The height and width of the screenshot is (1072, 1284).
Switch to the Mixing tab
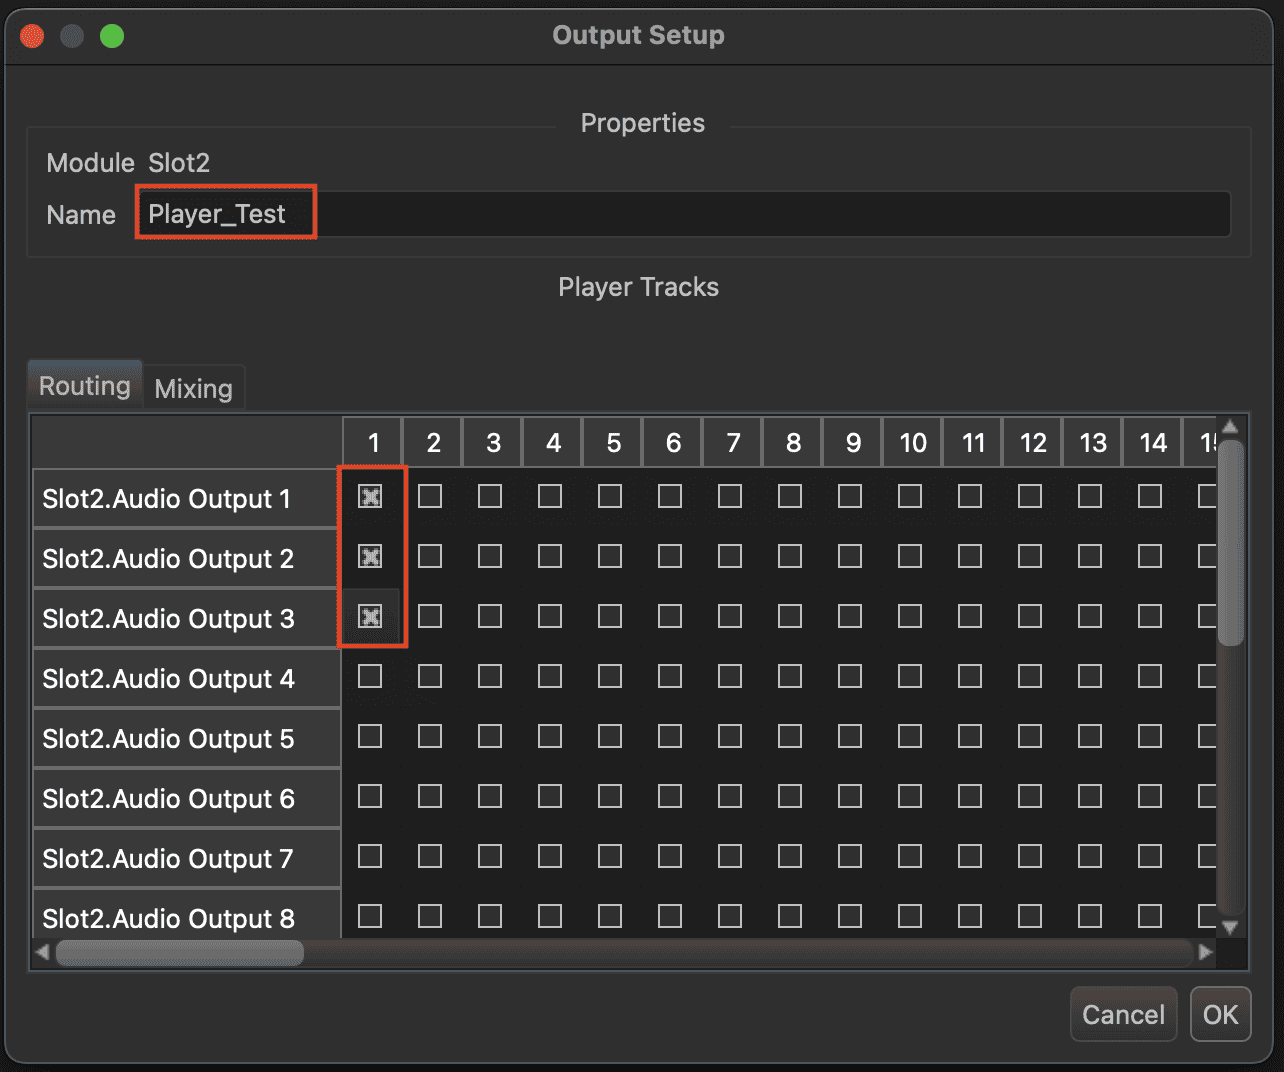[194, 388]
